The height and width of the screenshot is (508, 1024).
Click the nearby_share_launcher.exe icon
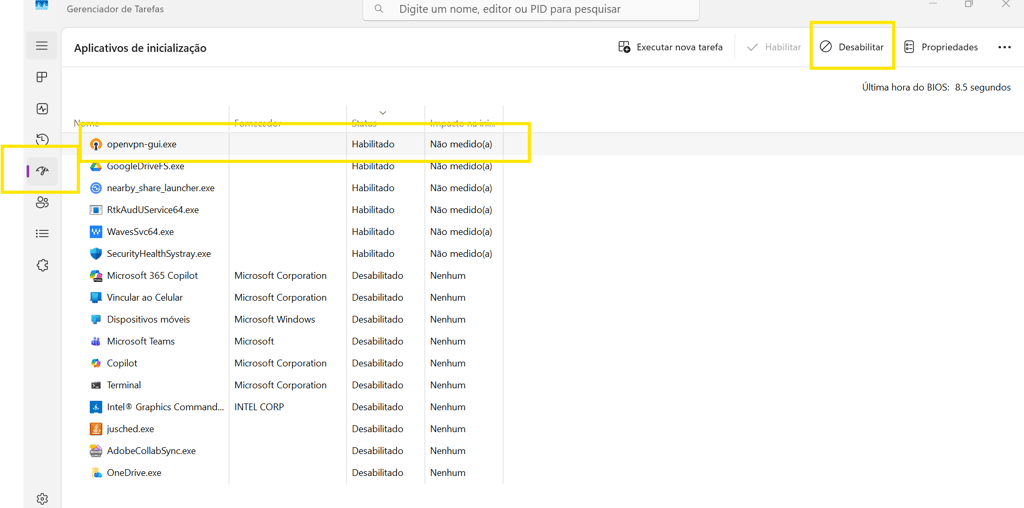tap(95, 188)
